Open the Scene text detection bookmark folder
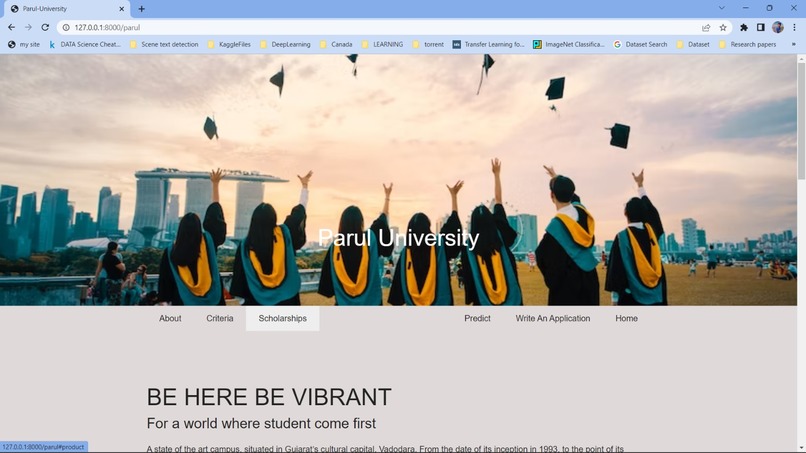806x453 pixels. (x=164, y=45)
